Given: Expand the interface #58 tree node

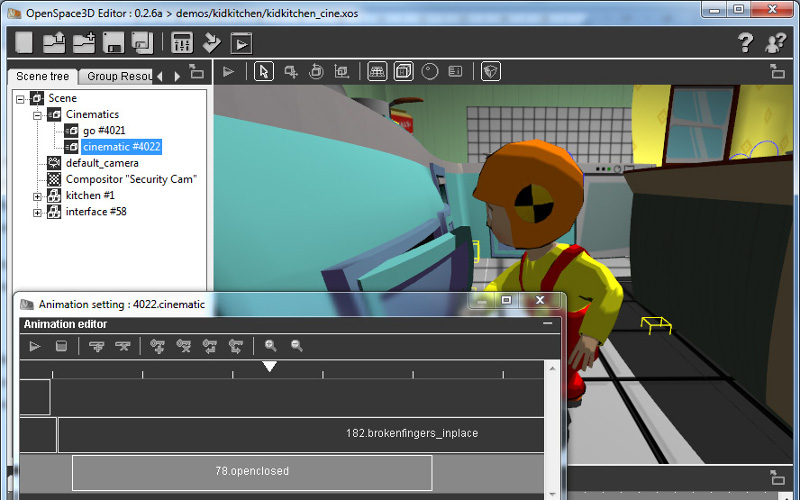Looking at the screenshot, I should [38, 212].
